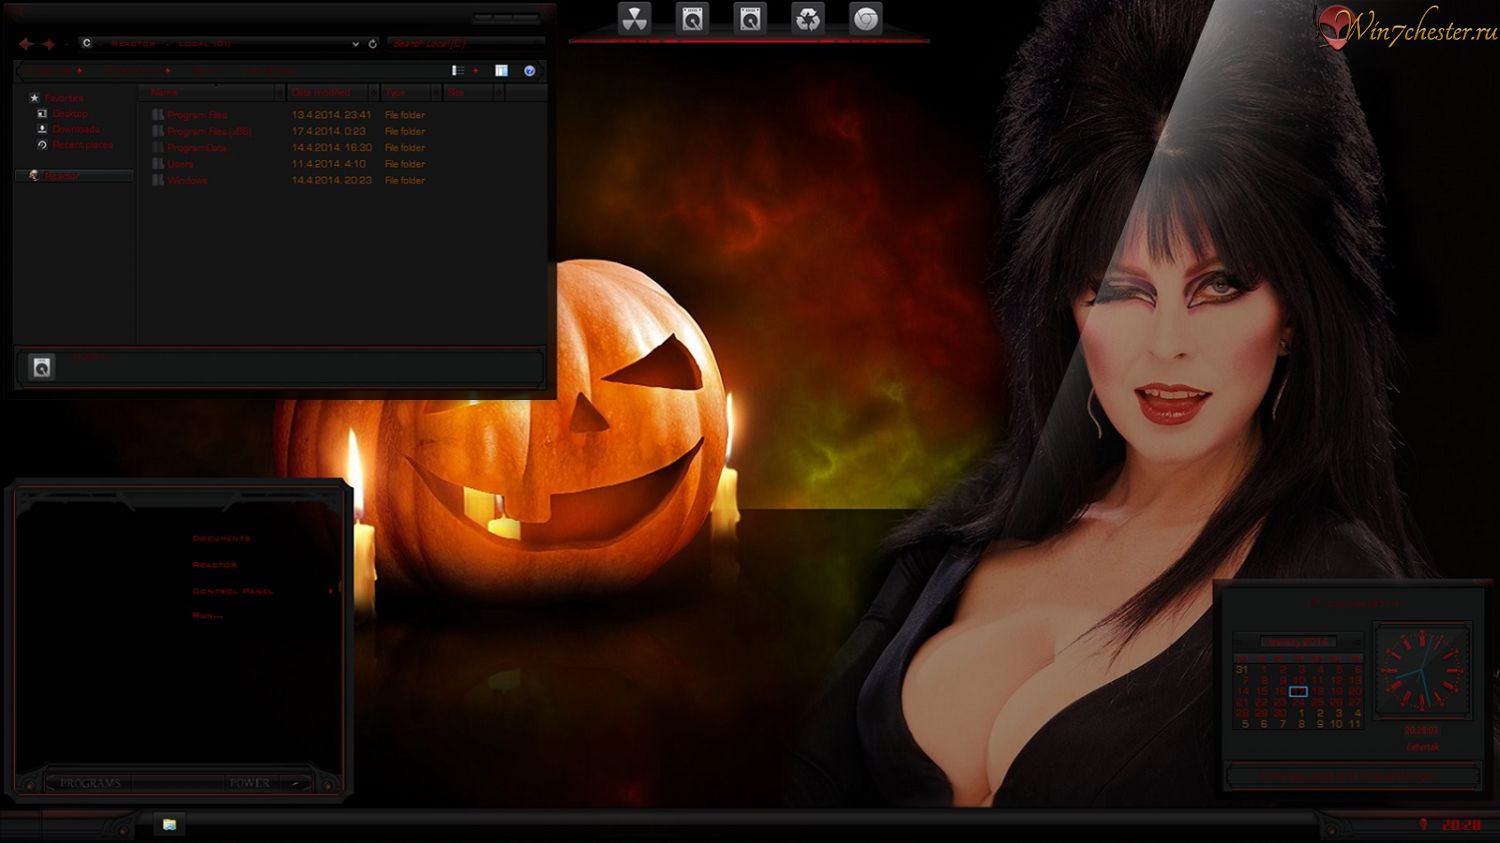Open the radiation icon in the top dock
The width and height of the screenshot is (1500, 843).
(x=634, y=19)
